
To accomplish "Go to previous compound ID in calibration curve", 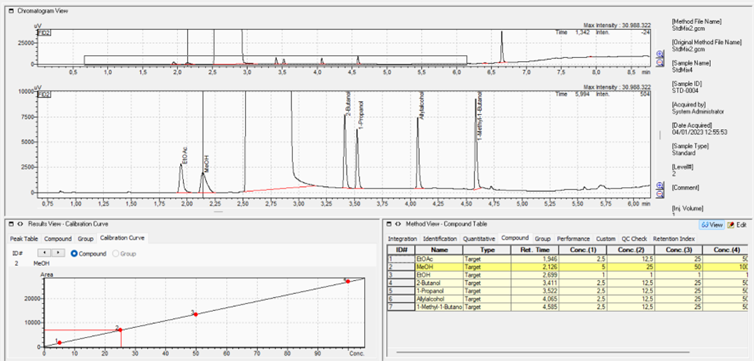I will (44, 253).
